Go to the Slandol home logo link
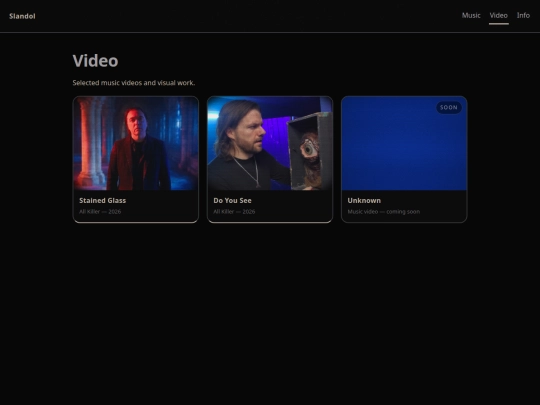Screen dimensions: 540x405 point(22,16)
